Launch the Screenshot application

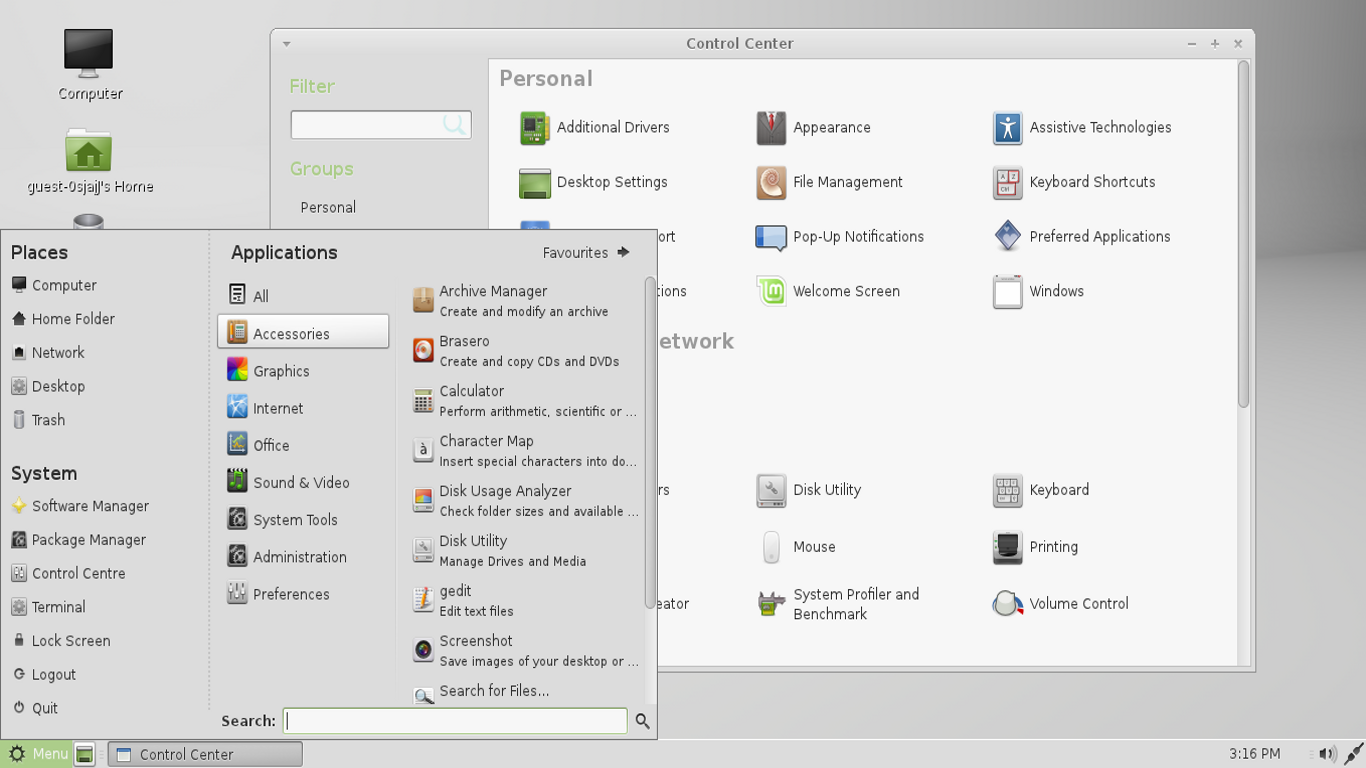coord(526,651)
